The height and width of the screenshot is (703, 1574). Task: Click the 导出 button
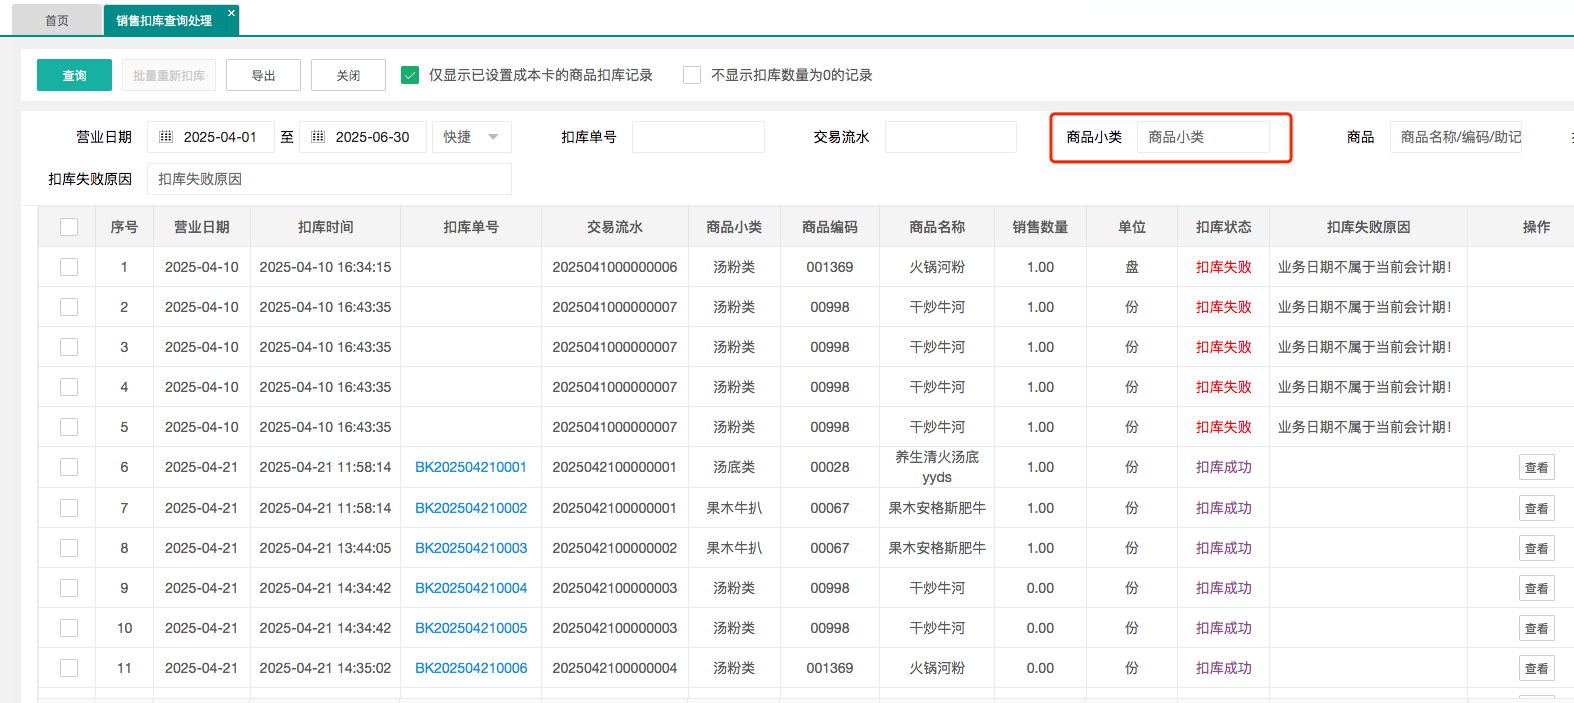(263, 75)
